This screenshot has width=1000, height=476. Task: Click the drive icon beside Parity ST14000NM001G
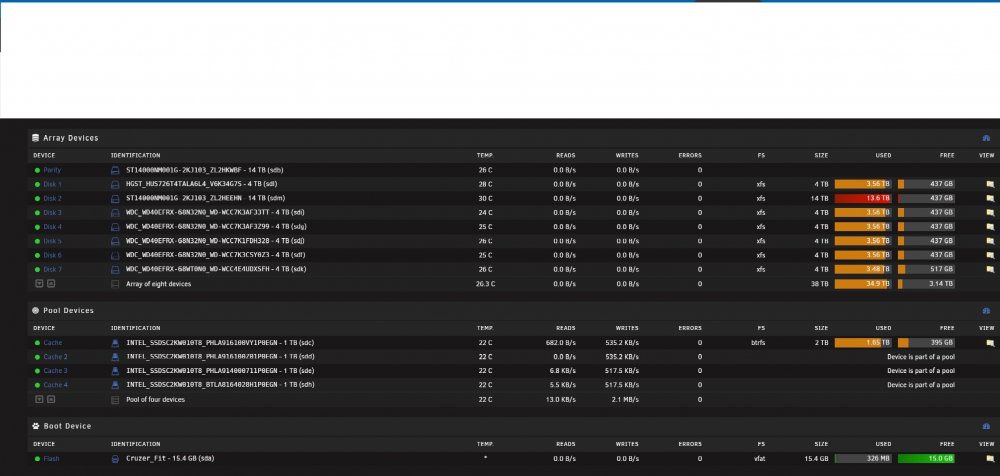coord(115,170)
